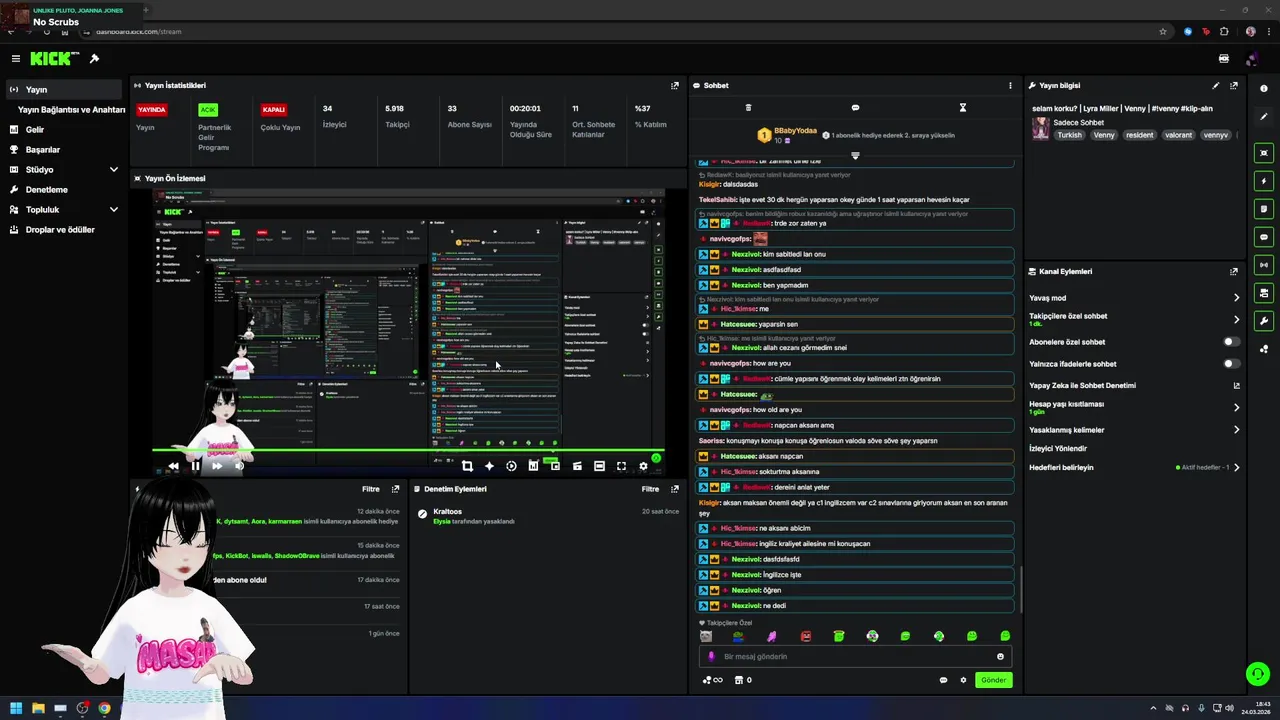Click Filtre in the activity feed panel

coord(370,489)
